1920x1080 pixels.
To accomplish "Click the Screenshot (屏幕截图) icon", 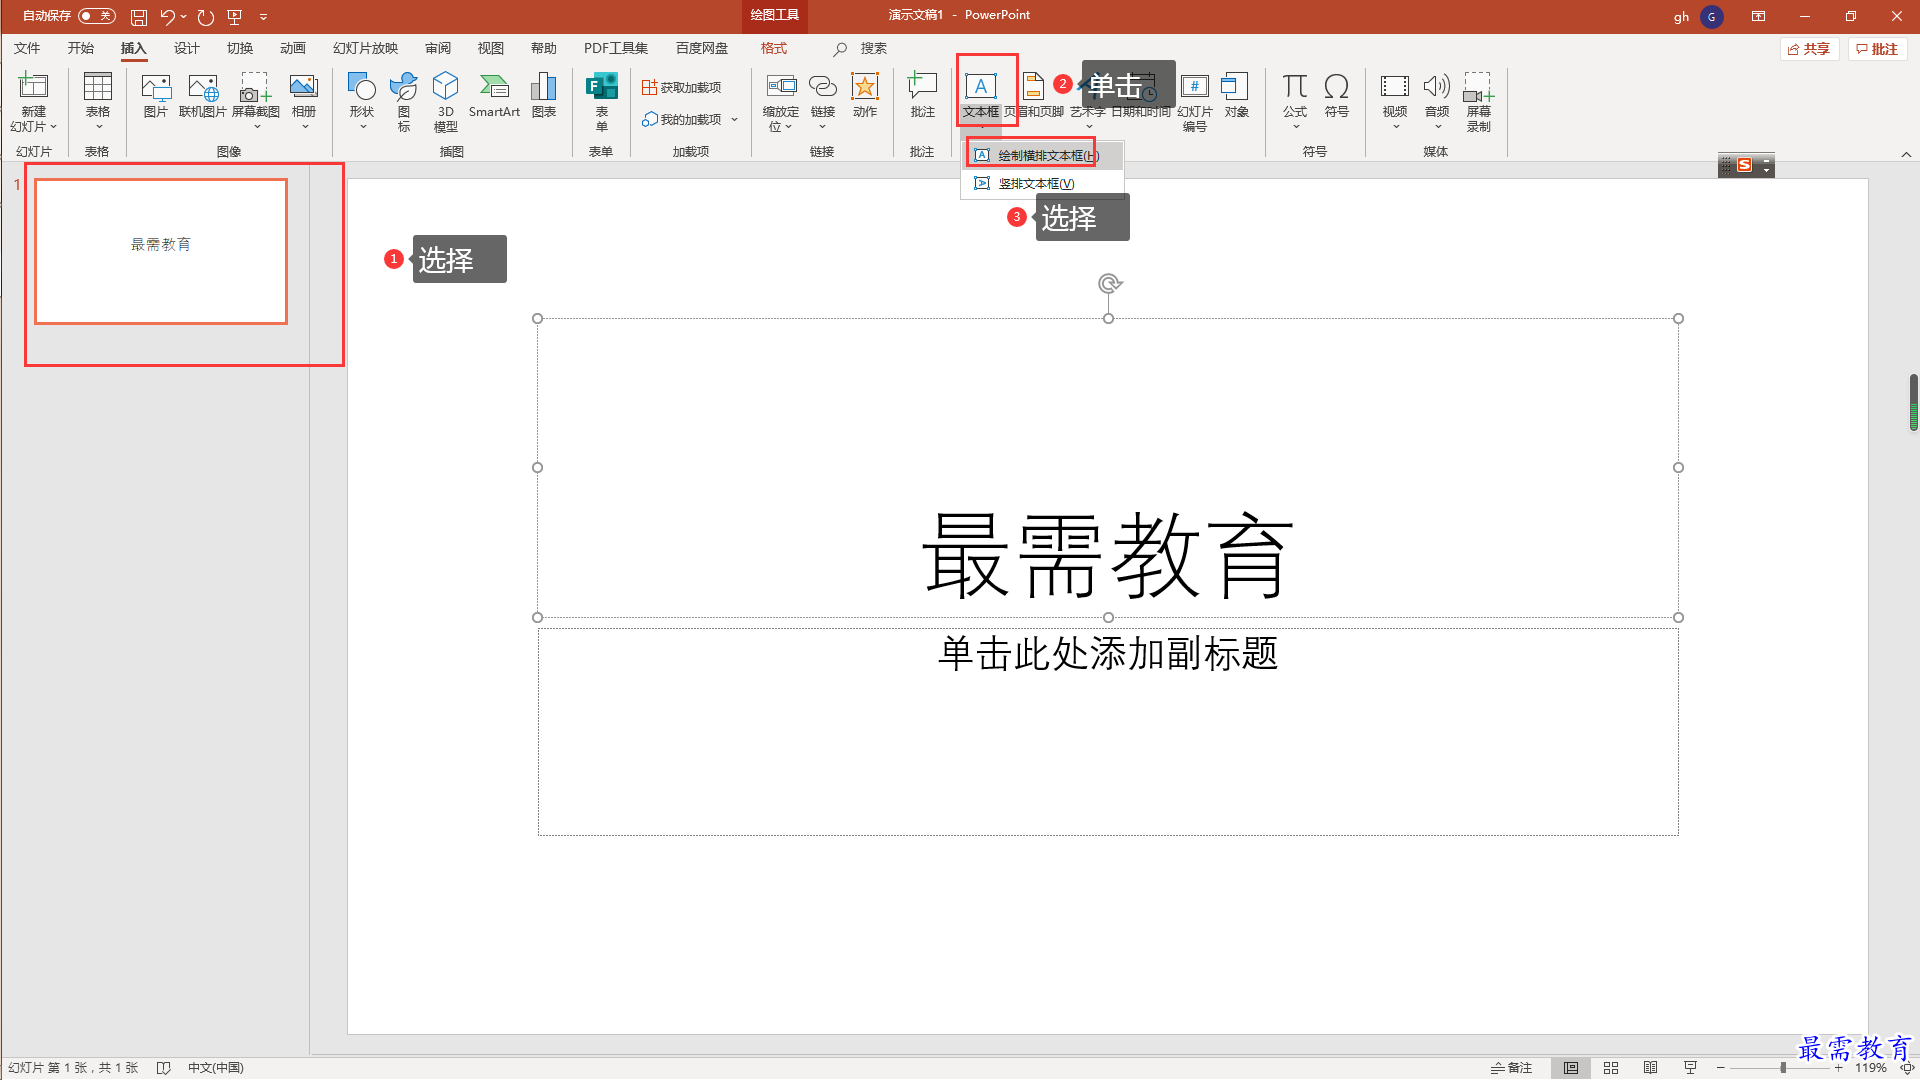I will click(255, 86).
